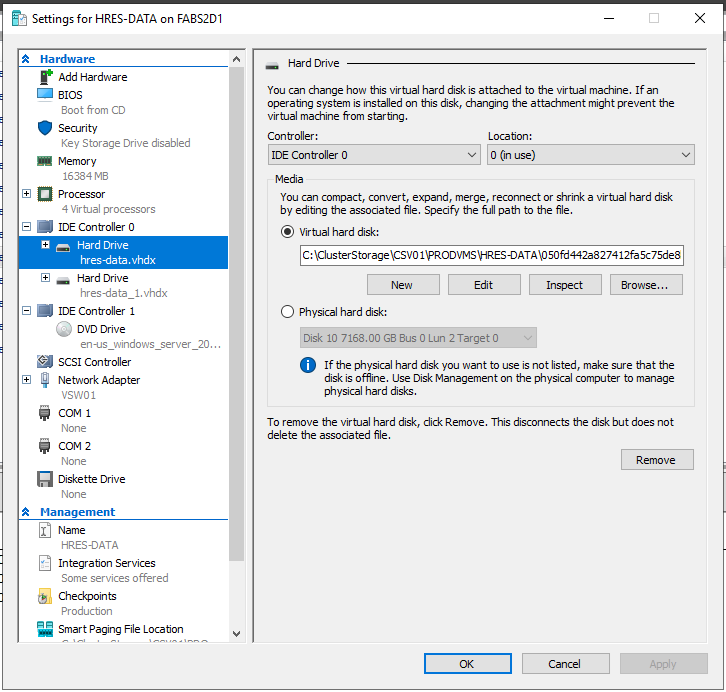Click the virtual hard disk path field

coord(491,255)
